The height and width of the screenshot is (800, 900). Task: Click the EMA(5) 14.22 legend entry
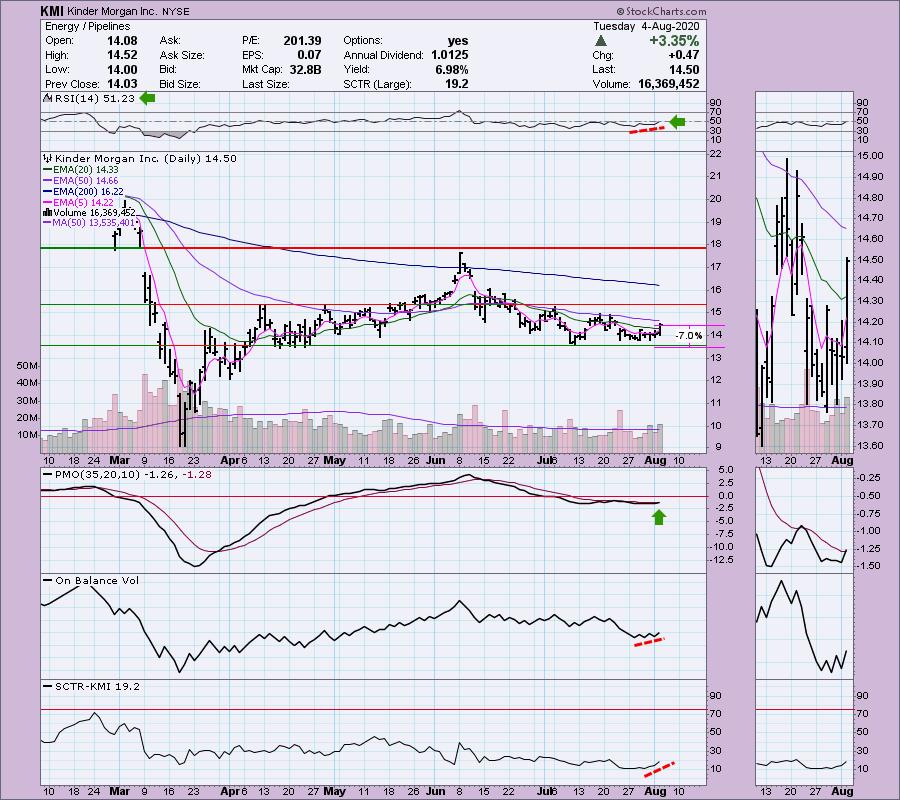pyautogui.click(x=79, y=203)
